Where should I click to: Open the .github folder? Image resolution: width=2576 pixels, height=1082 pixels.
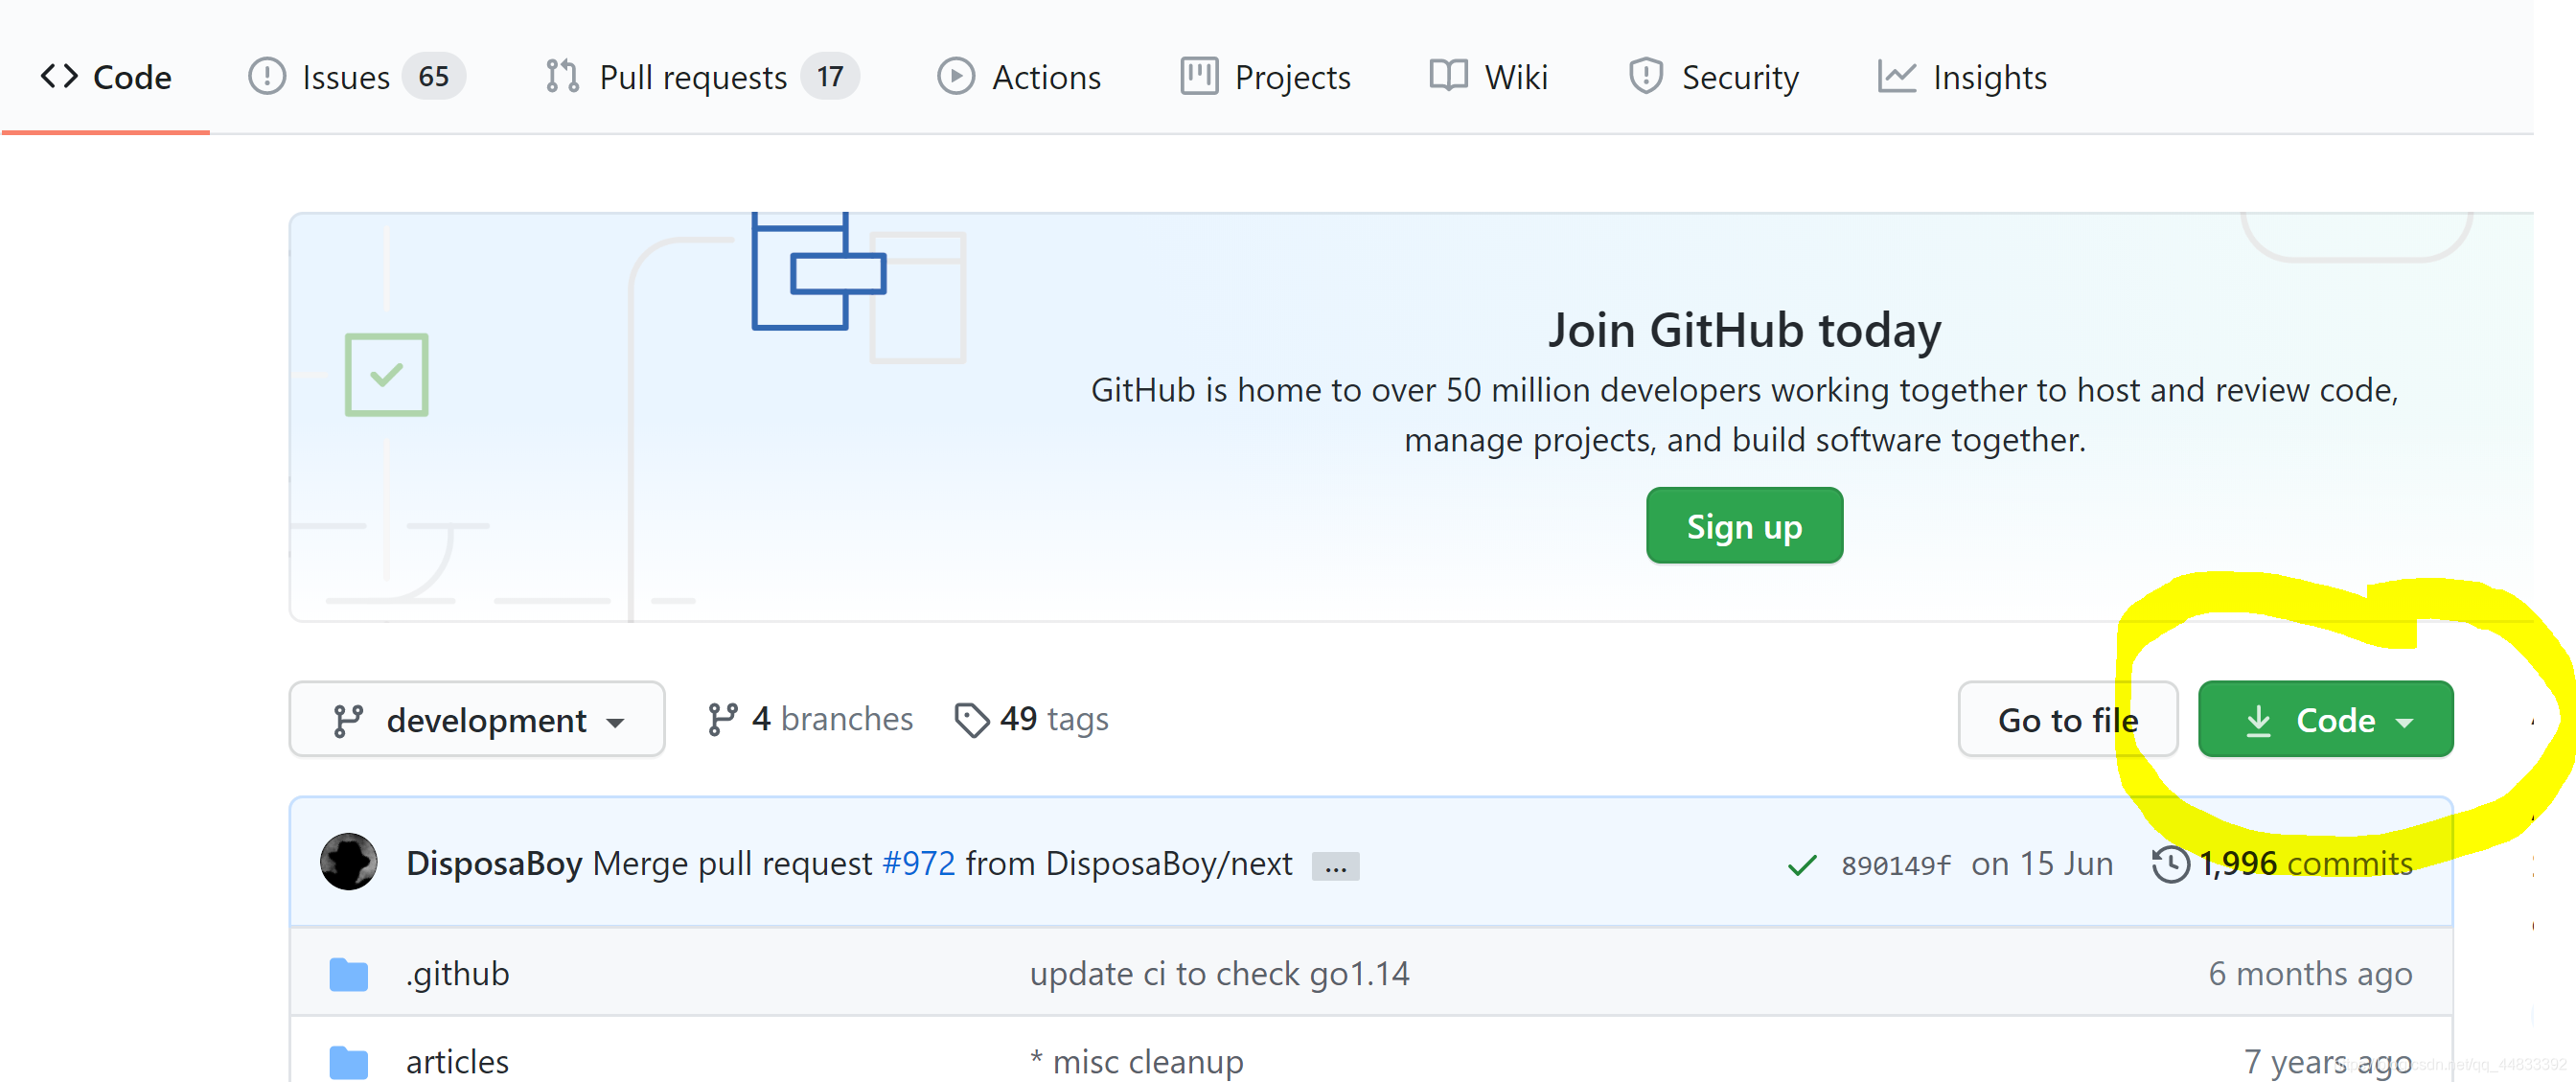point(458,973)
